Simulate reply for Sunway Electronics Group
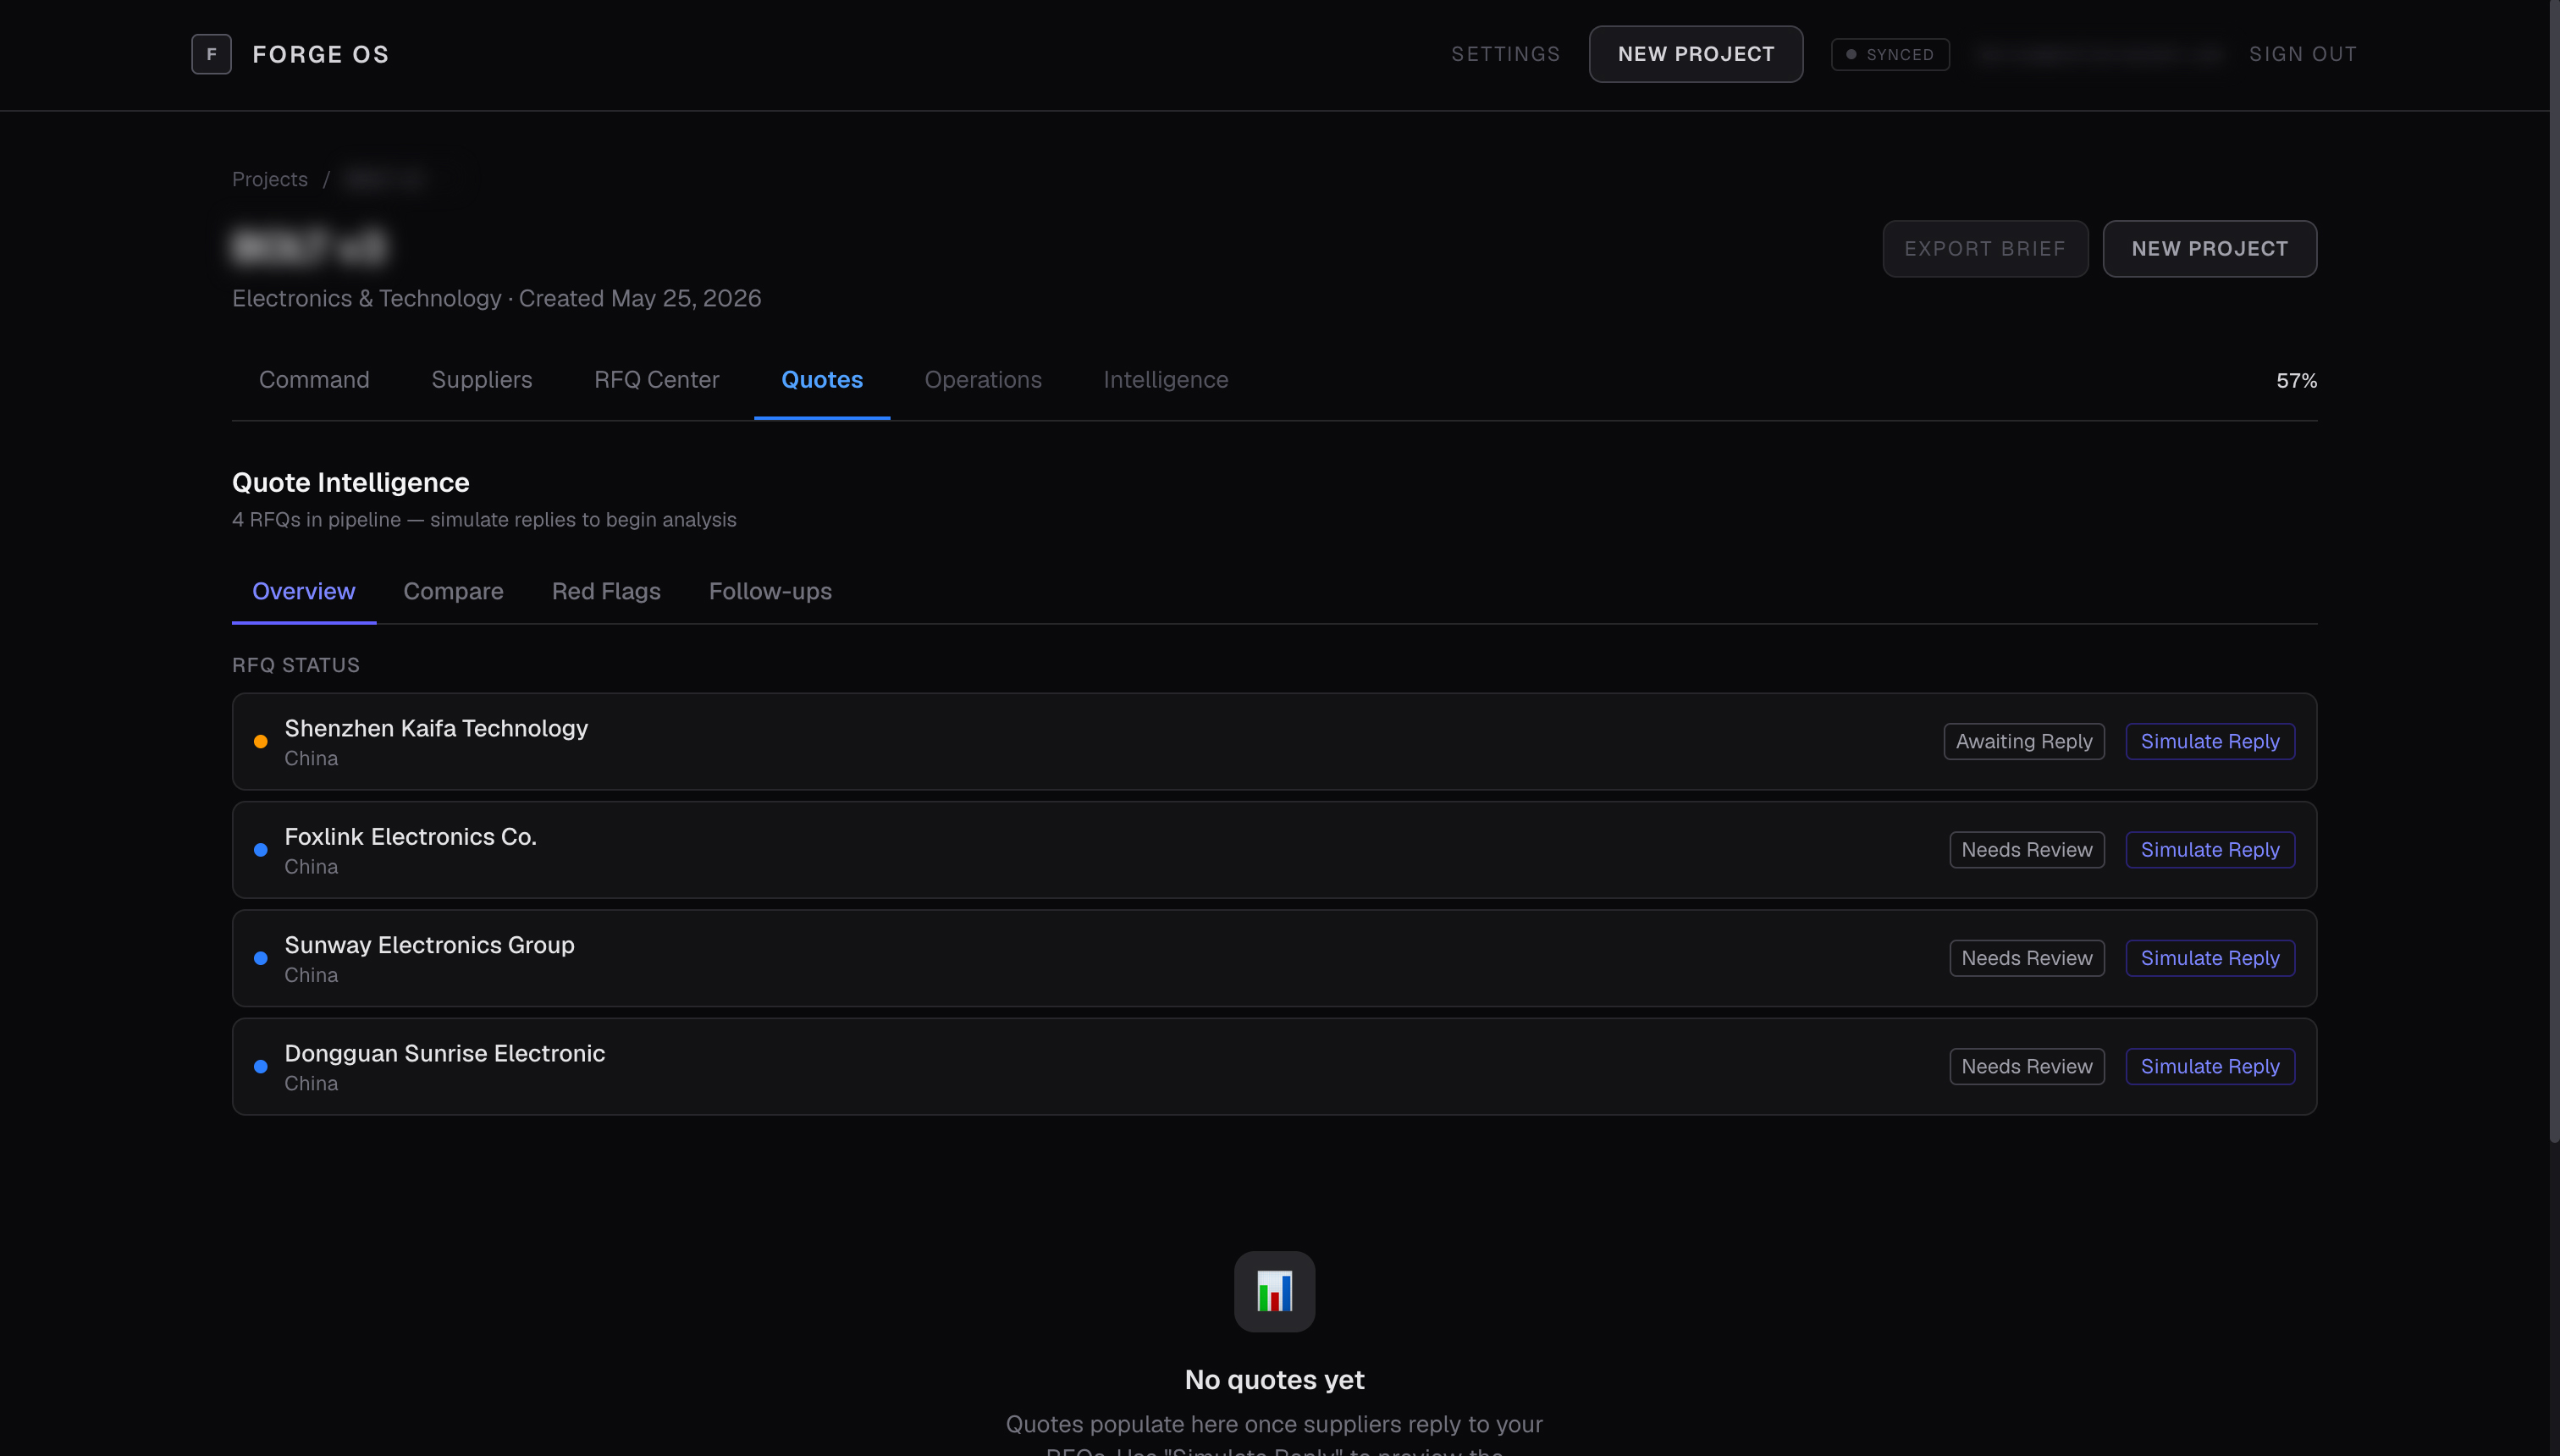The image size is (2560, 1456). point(2210,958)
